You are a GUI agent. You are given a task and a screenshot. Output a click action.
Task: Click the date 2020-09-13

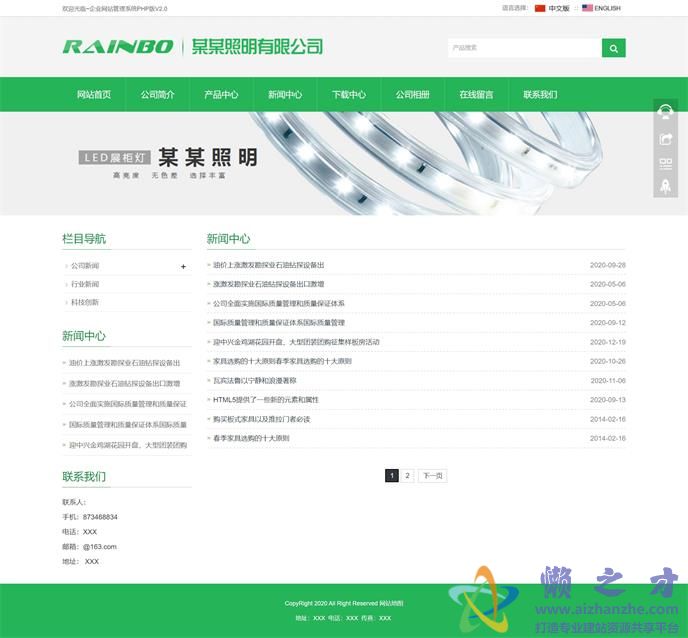coord(608,400)
